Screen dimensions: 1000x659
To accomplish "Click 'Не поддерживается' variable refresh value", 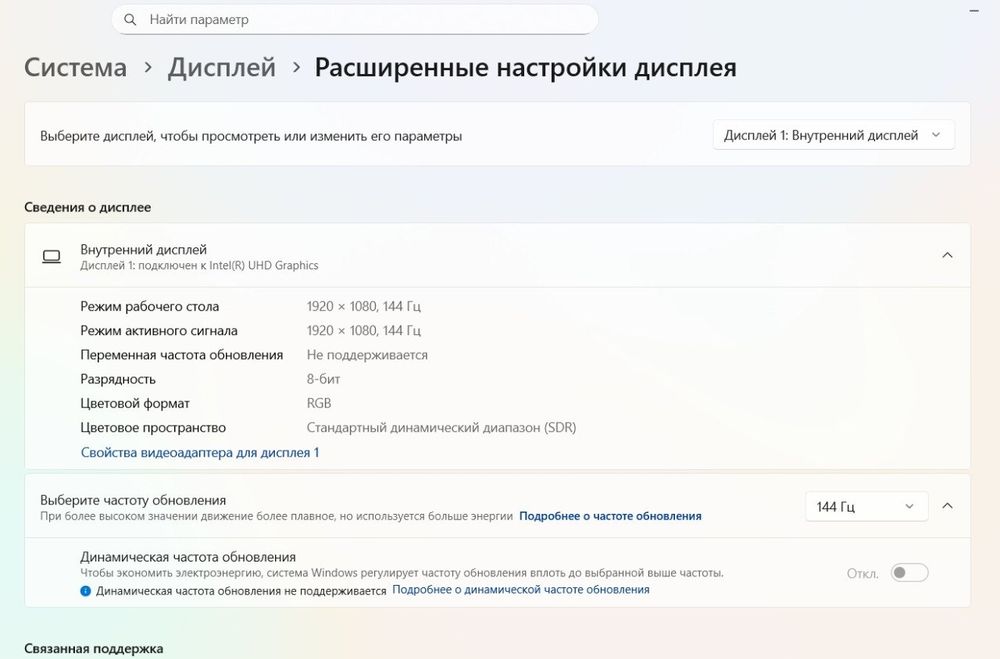I will 367,355.
